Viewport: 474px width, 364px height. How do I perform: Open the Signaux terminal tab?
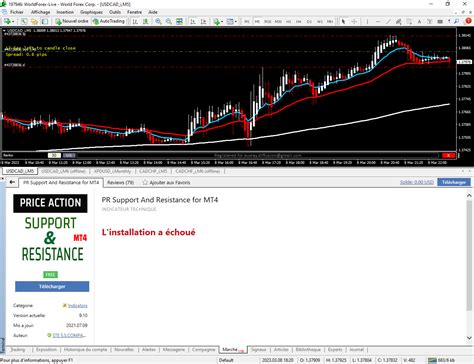click(259, 349)
